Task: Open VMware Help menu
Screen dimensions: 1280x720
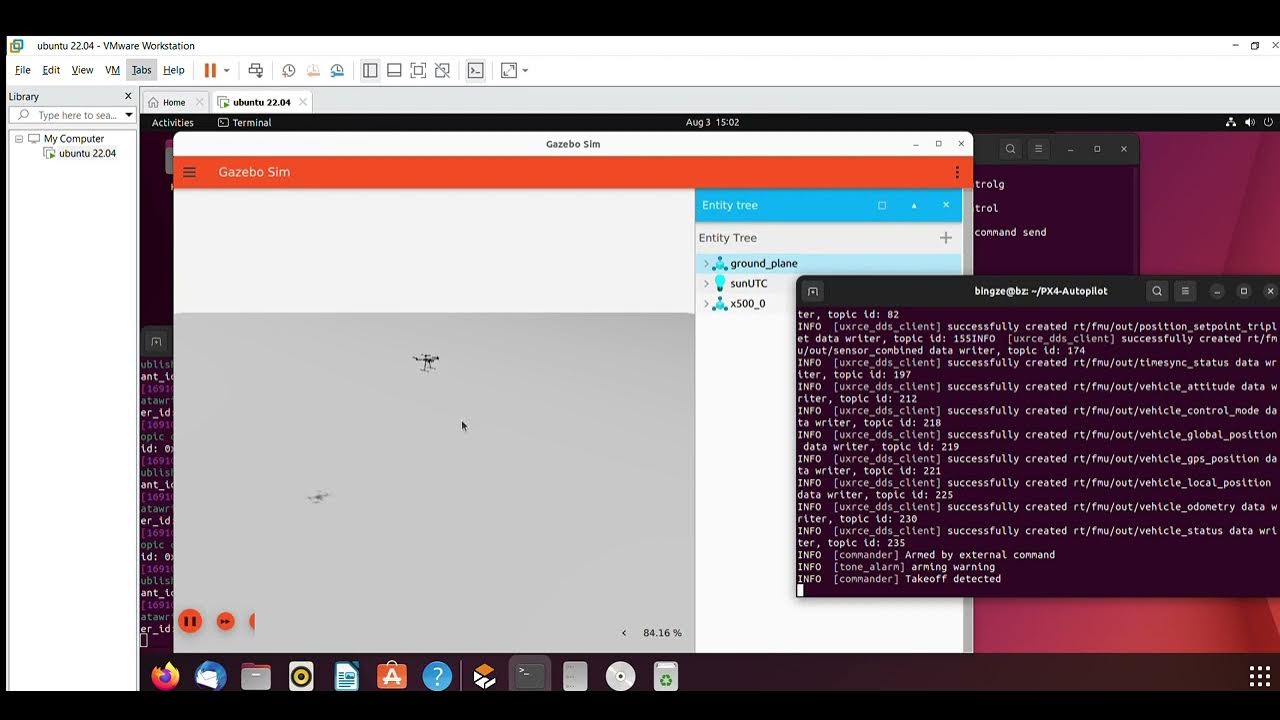Action: click(174, 70)
